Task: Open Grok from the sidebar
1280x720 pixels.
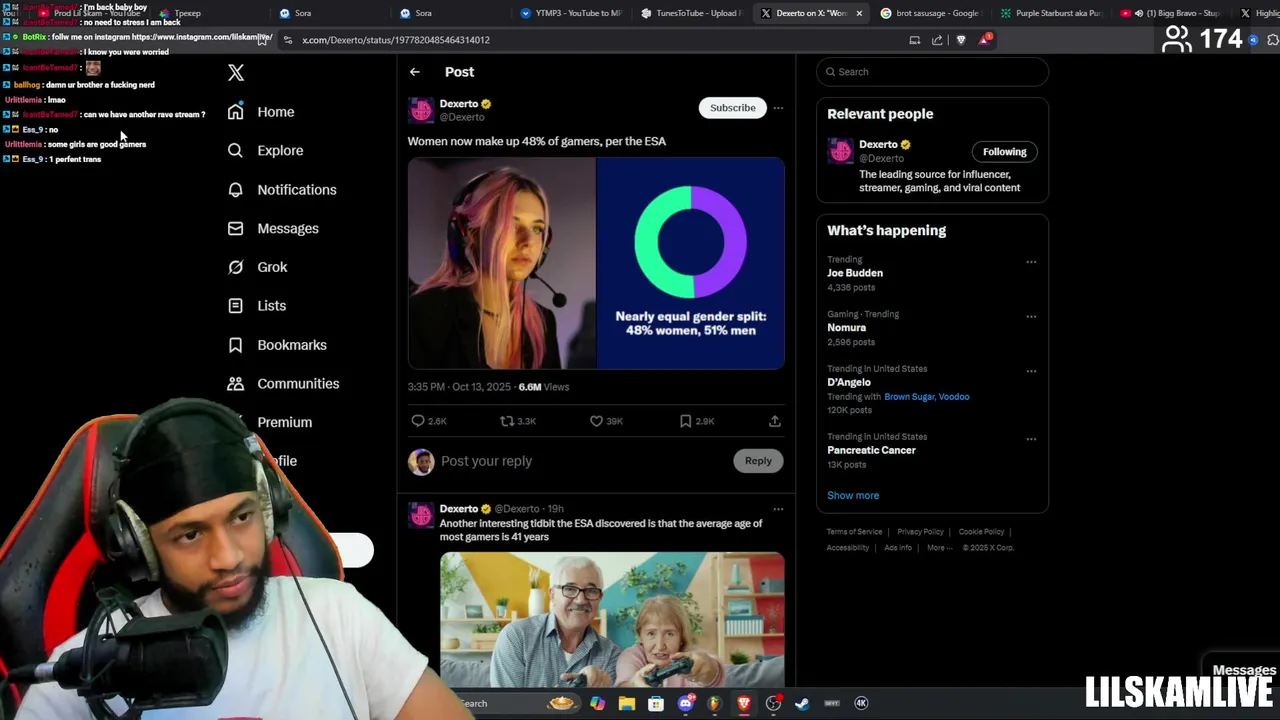Action: click(272, 267)
